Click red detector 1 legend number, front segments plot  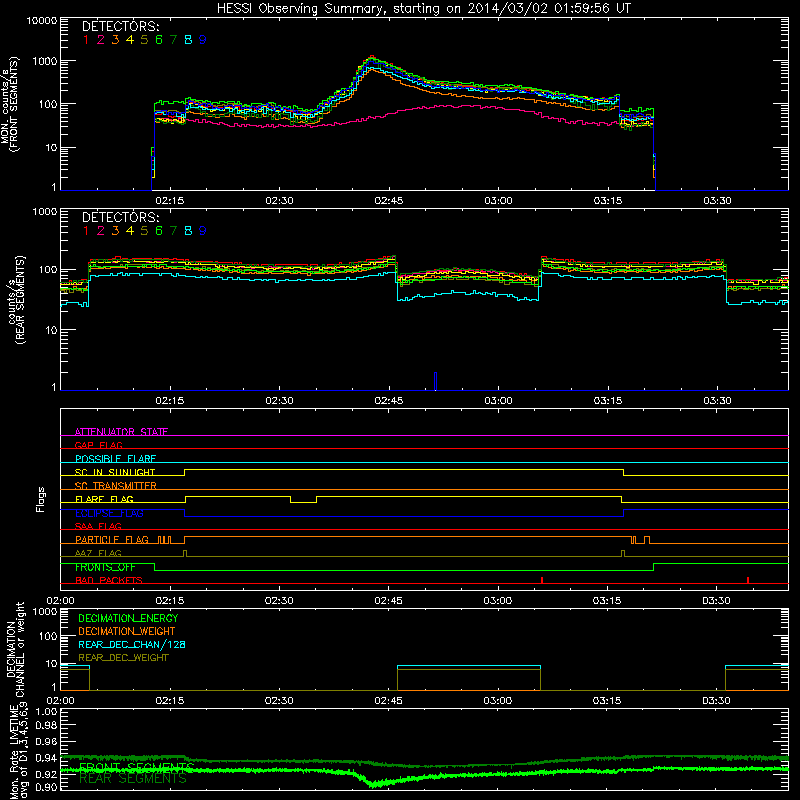(x=86, y=40)
